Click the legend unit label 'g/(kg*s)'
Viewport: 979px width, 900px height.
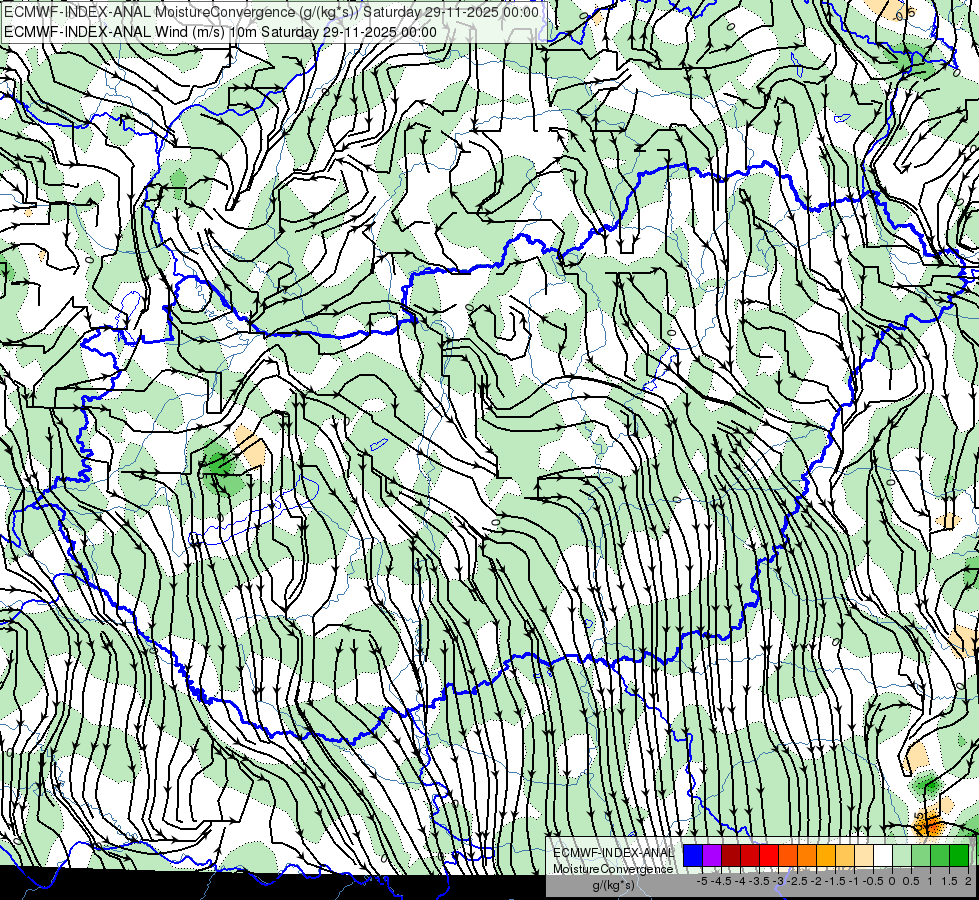(614, 885)
